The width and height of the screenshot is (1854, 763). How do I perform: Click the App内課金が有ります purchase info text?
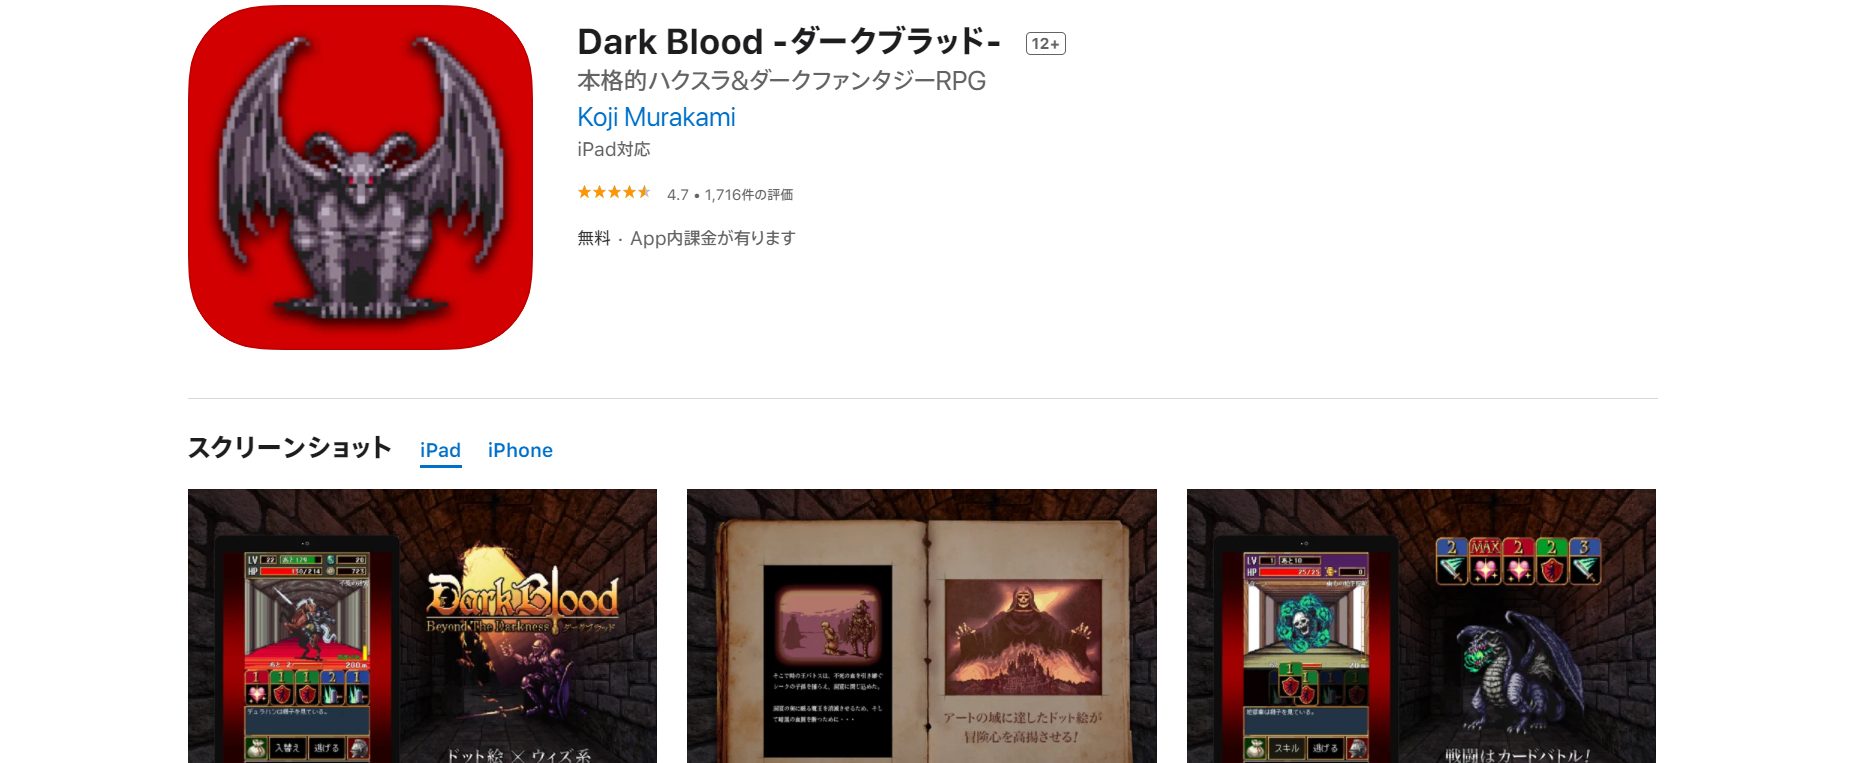point(712,238)
